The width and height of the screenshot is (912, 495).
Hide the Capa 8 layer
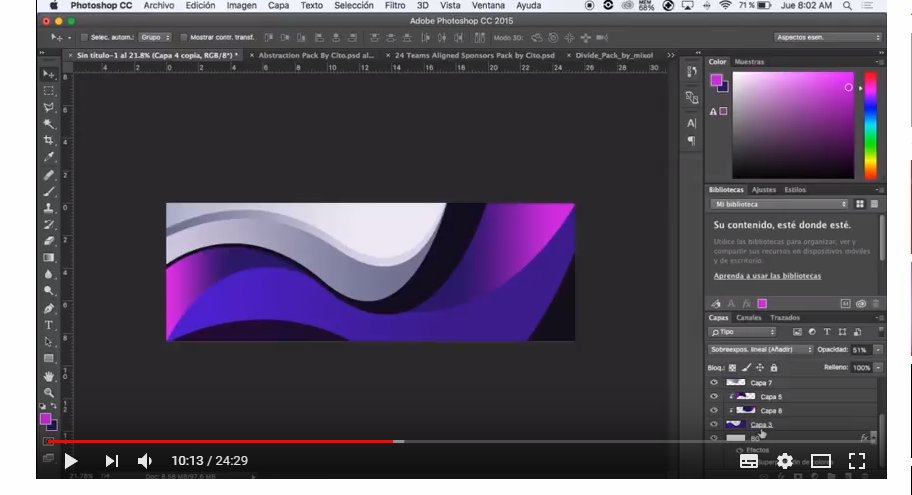[x=714, y=410]
